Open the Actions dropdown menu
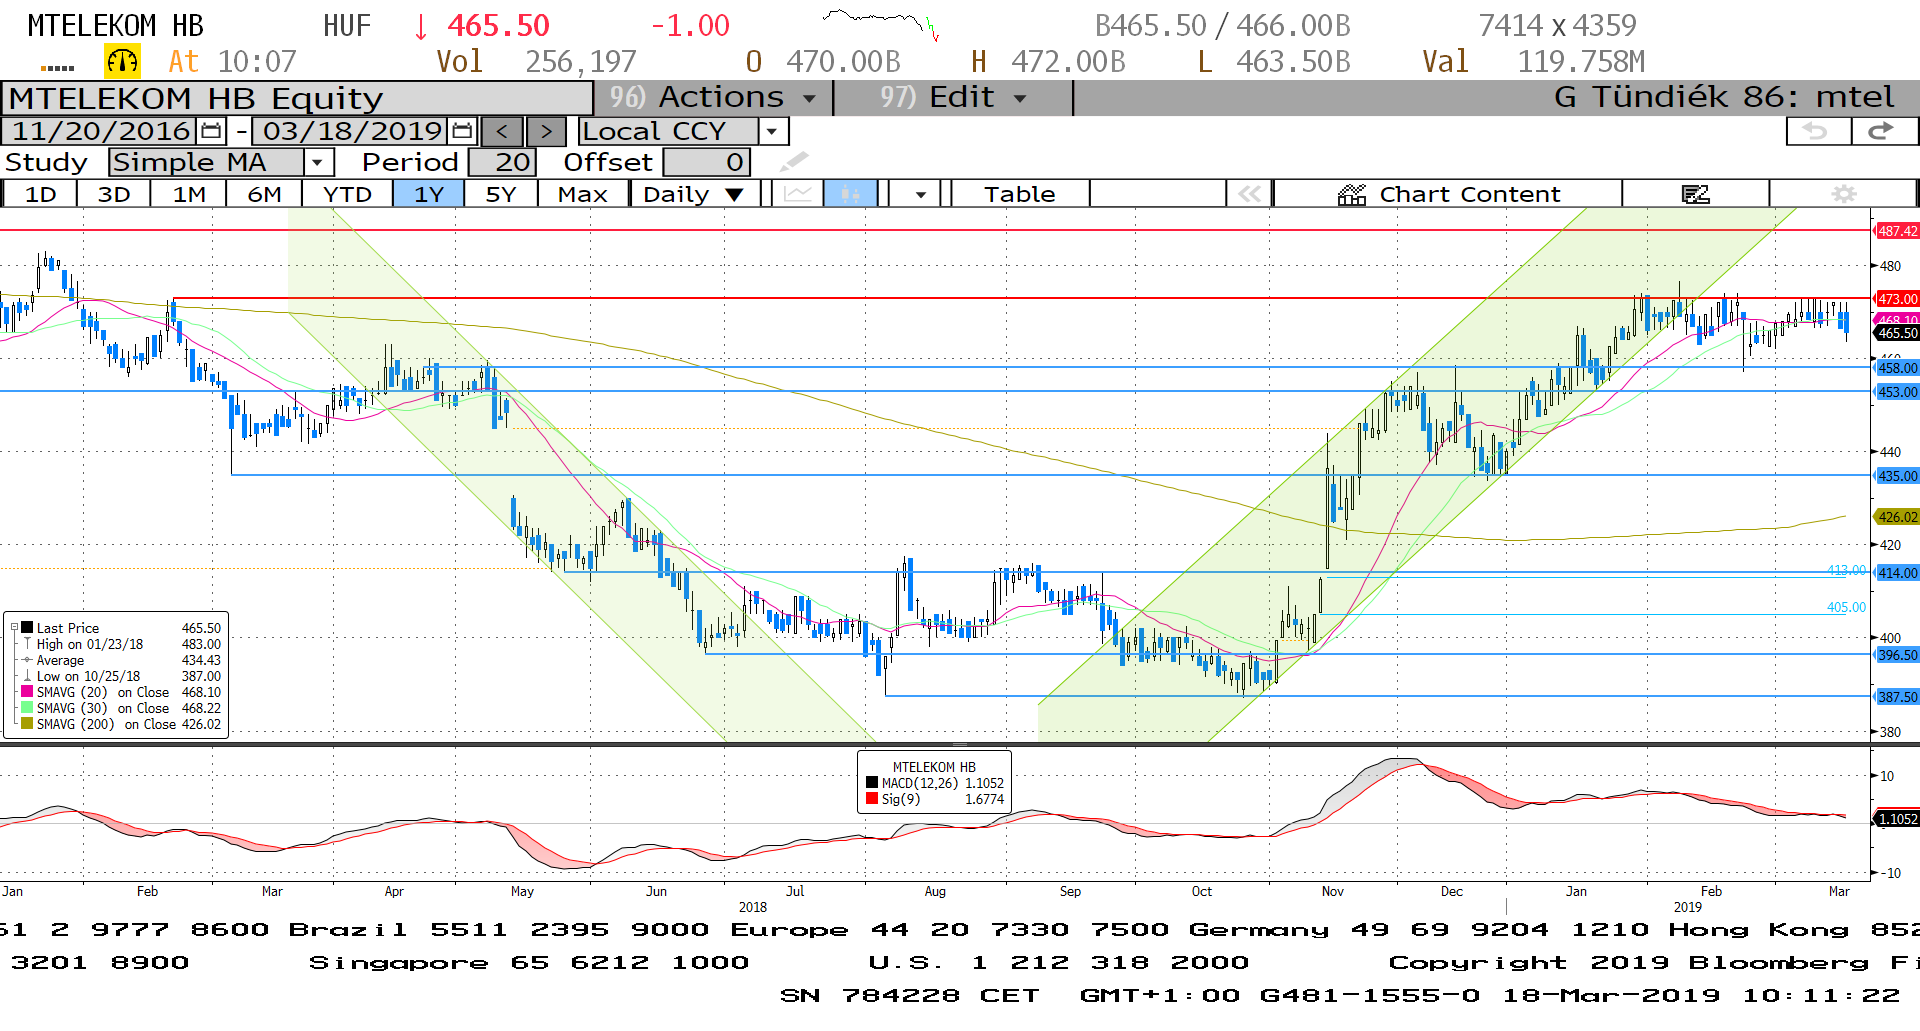 [x=716, y=97]
